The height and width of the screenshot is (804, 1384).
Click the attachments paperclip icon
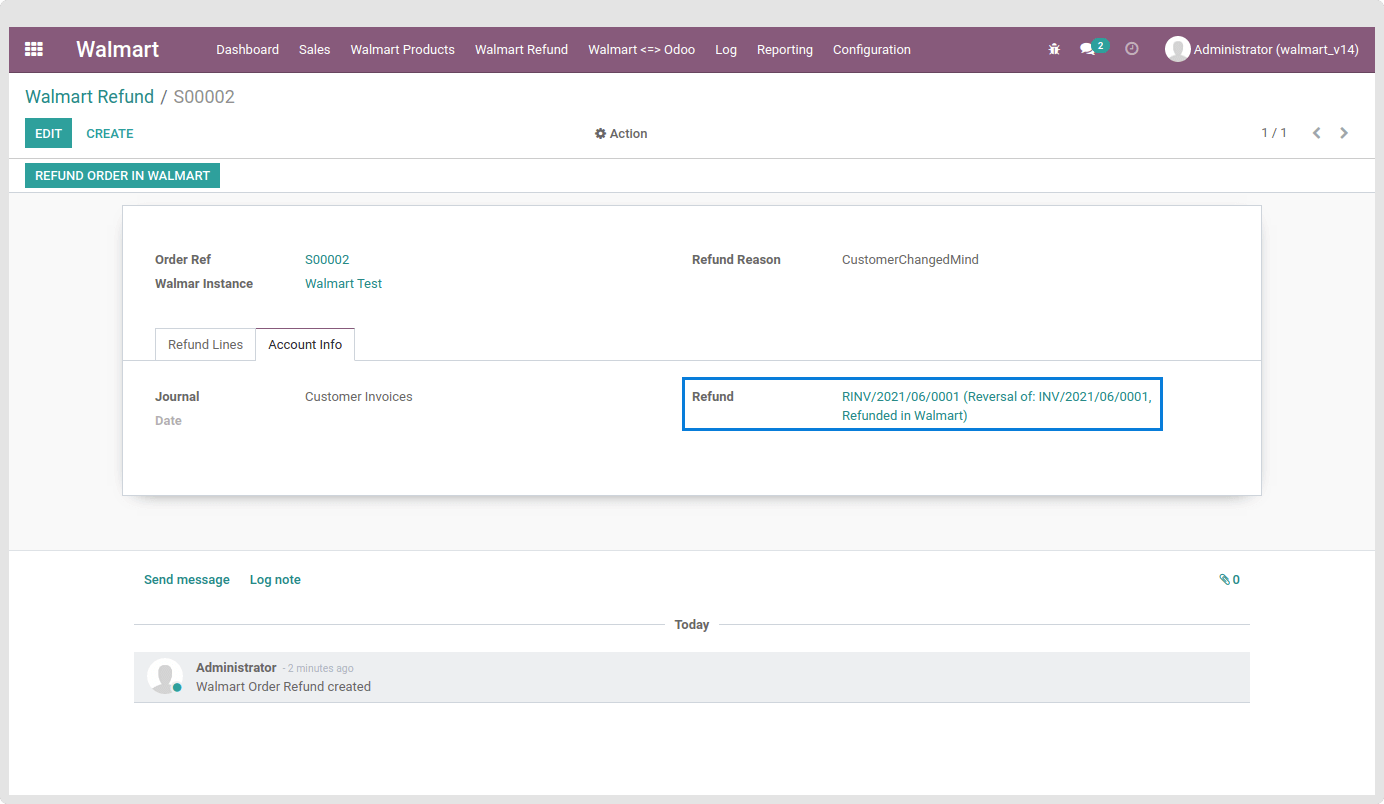1225,579
